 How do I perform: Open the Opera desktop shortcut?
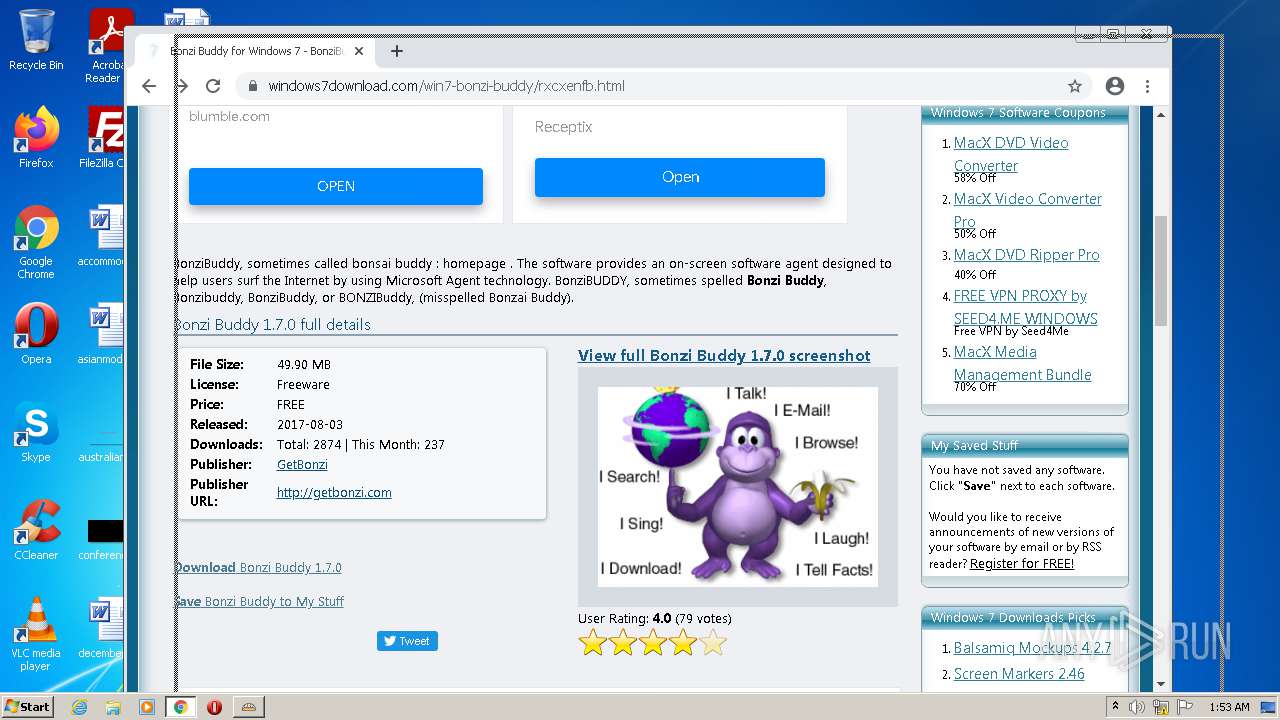click(36, 333)
